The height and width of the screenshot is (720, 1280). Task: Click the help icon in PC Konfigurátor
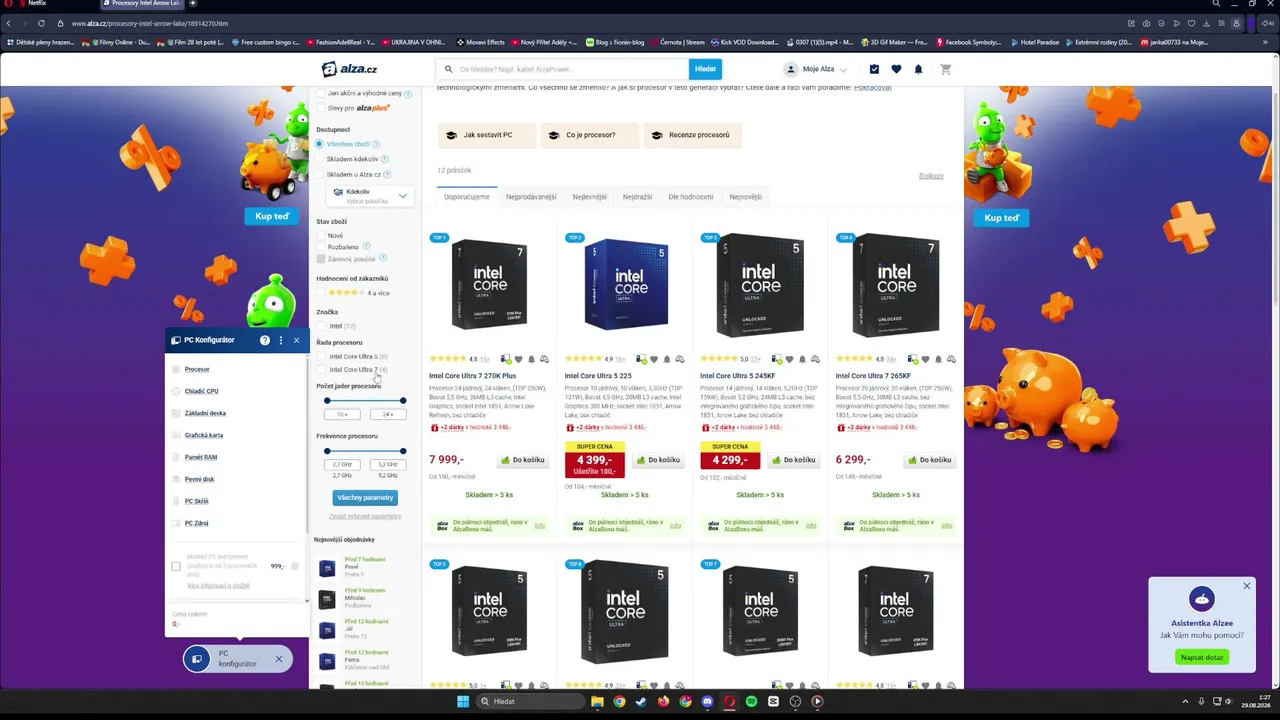coord(265,340)
